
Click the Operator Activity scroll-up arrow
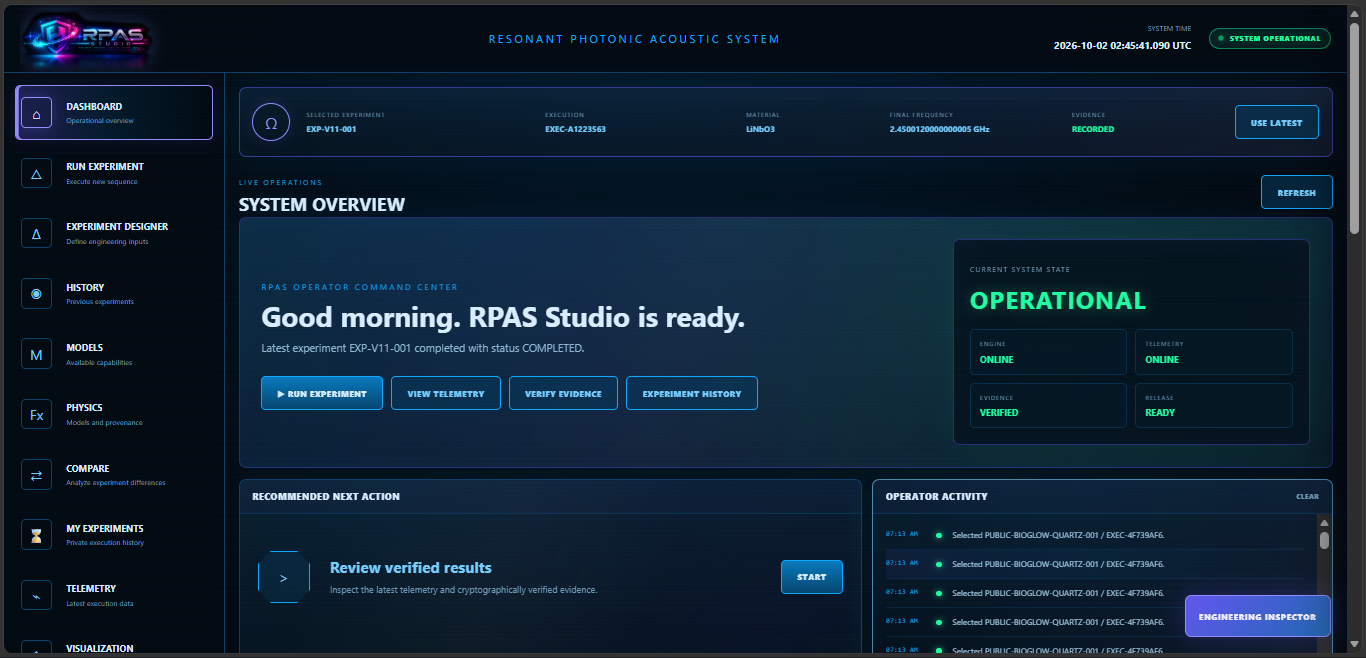1324,522
